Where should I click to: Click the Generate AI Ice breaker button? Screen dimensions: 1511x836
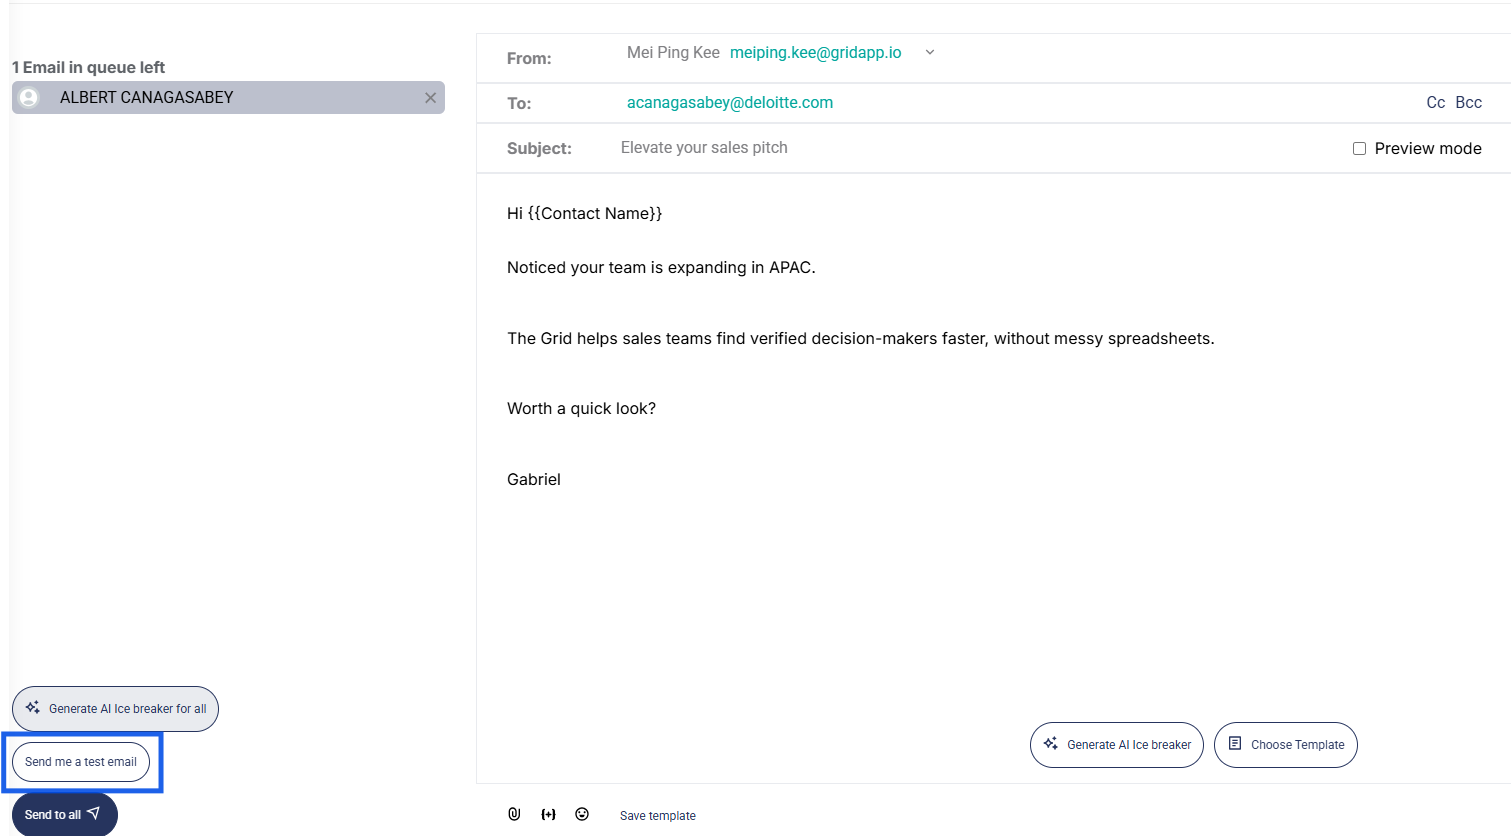pos(1117,745)
